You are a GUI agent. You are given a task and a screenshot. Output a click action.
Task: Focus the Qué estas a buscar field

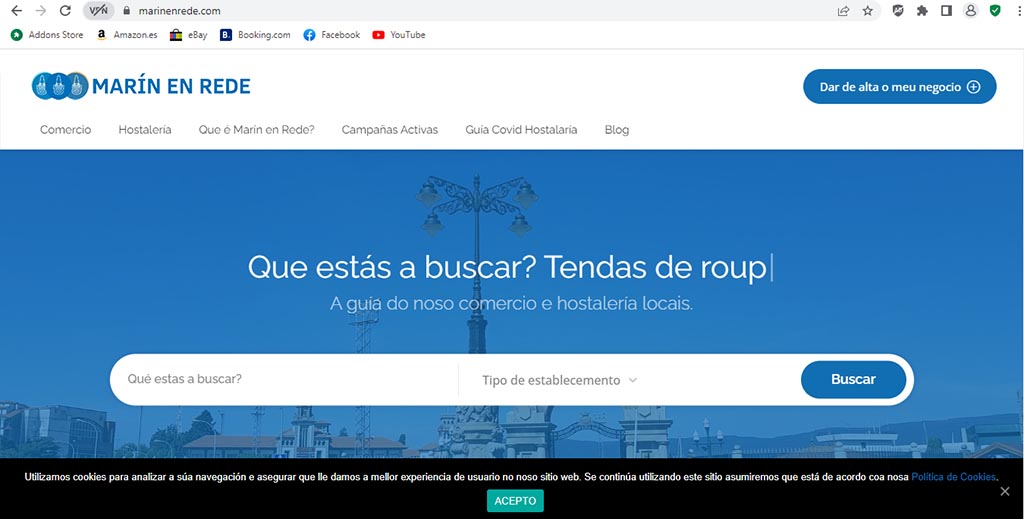(285, 380)
